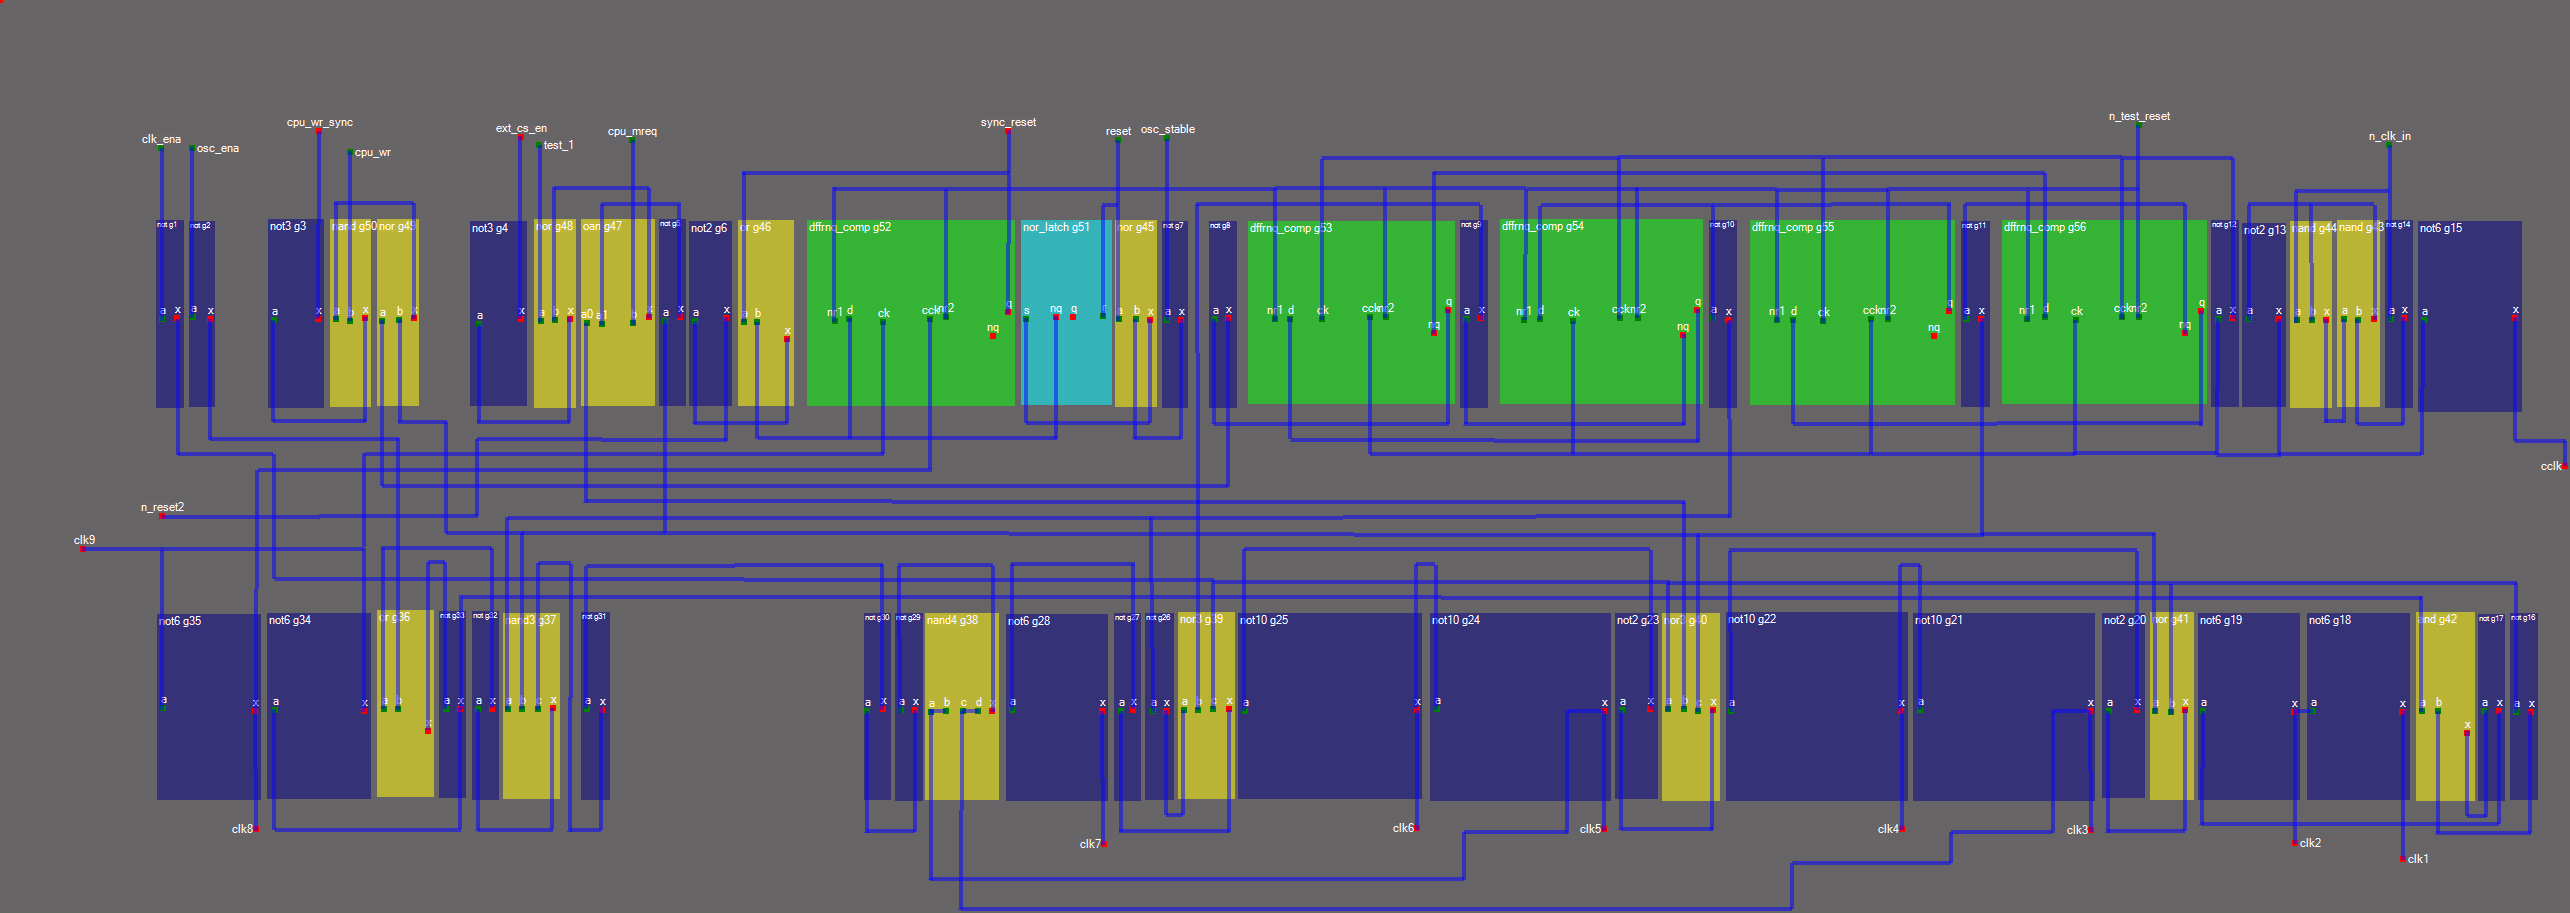The image size is (2570, 913).
Task: Select the cpu_mreq port label
Action: click(x=632, y=131)
